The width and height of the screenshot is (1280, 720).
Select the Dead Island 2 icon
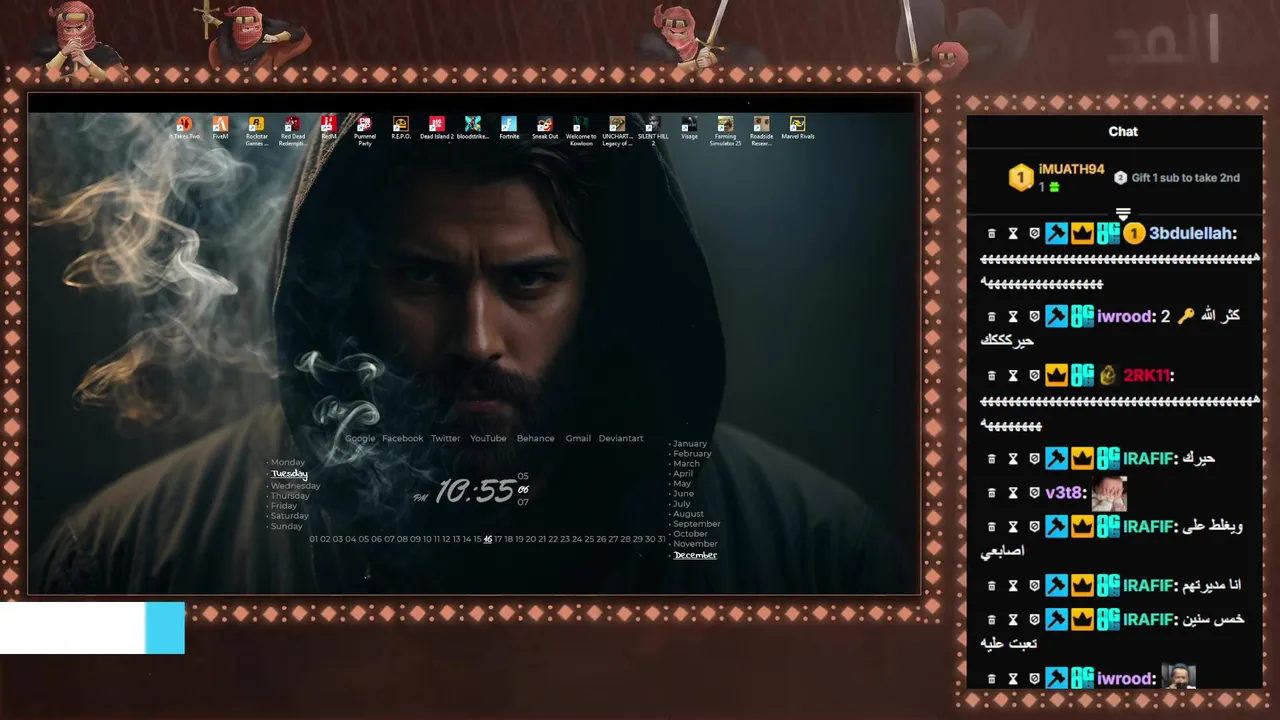(x=436, y=128)
